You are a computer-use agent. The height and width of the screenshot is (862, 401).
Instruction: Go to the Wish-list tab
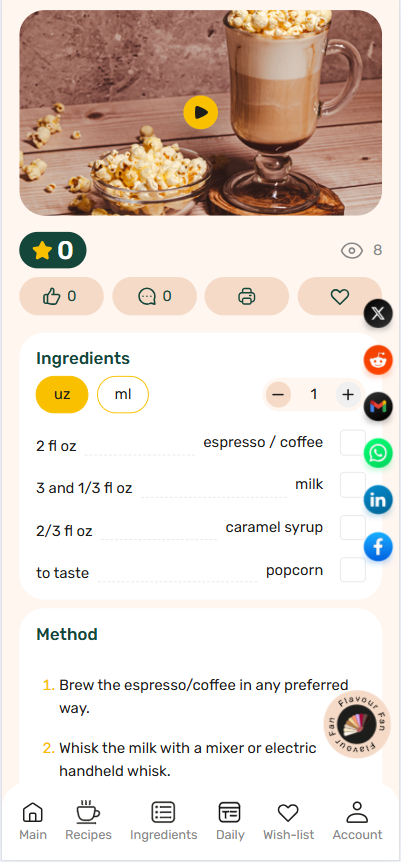288,821
